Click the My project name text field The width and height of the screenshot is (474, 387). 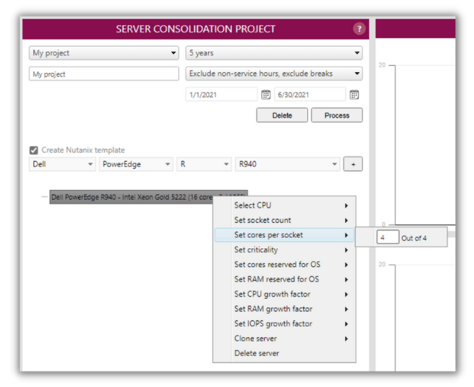(x=104, y=74)
